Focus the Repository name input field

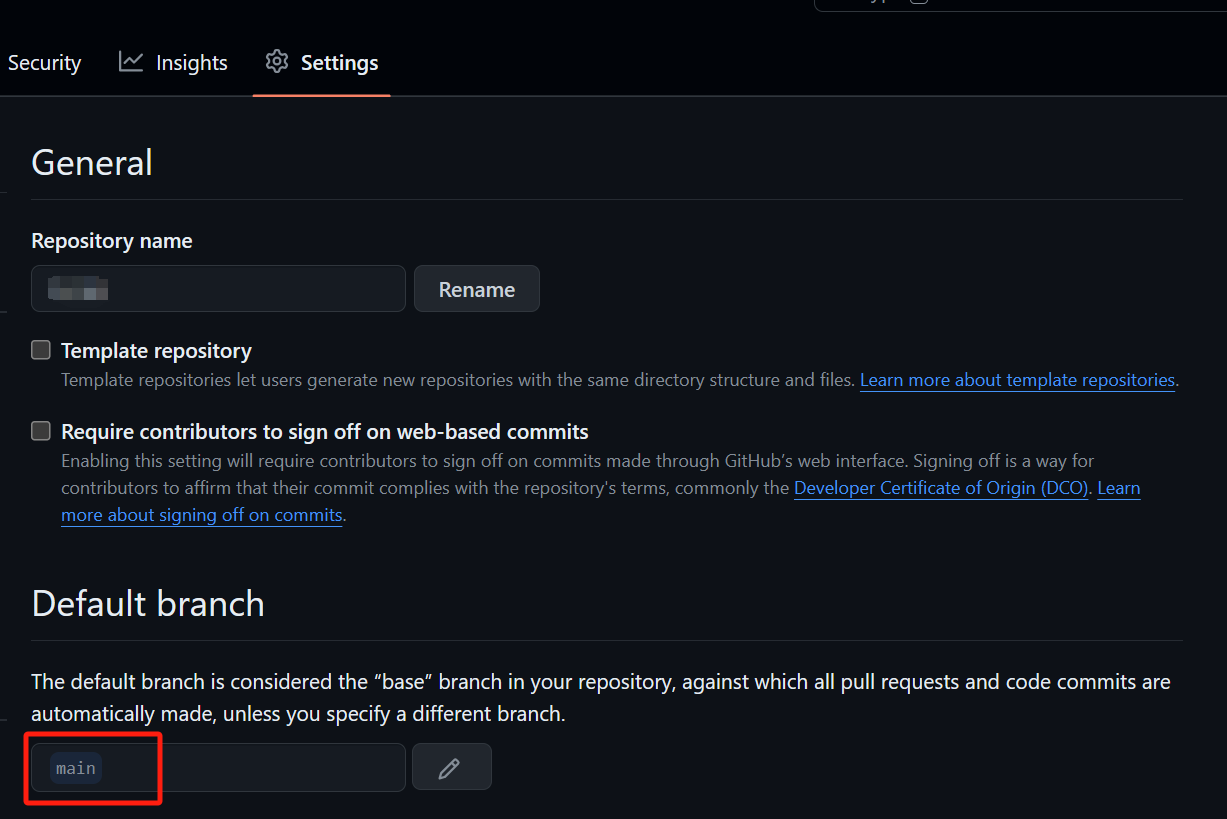(218, 289)
